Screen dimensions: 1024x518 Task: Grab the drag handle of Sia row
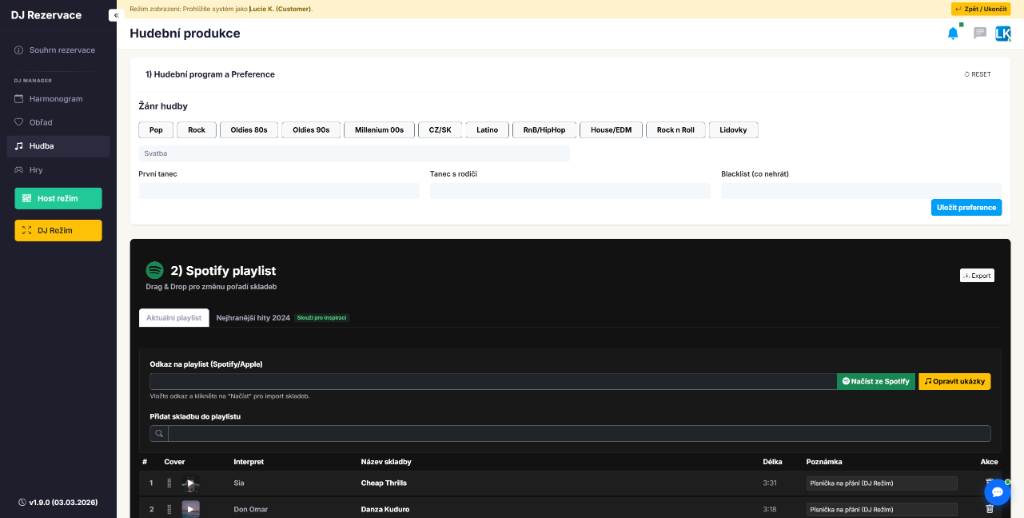pyautogui.click(x=169, y=483)
